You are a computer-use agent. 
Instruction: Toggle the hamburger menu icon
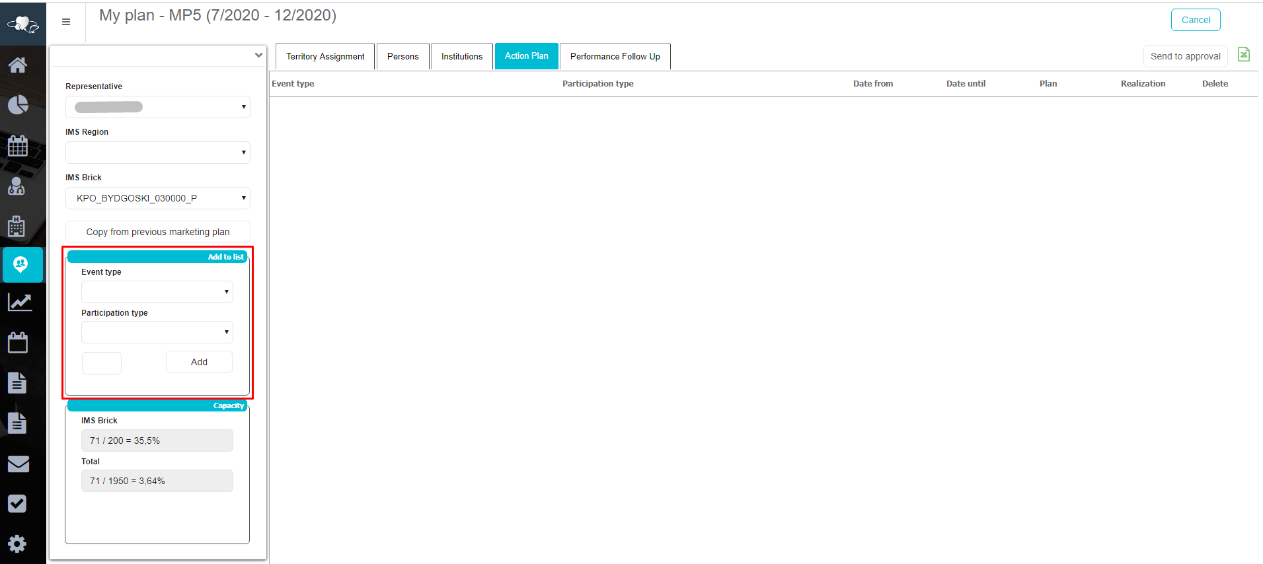[66, 21]
